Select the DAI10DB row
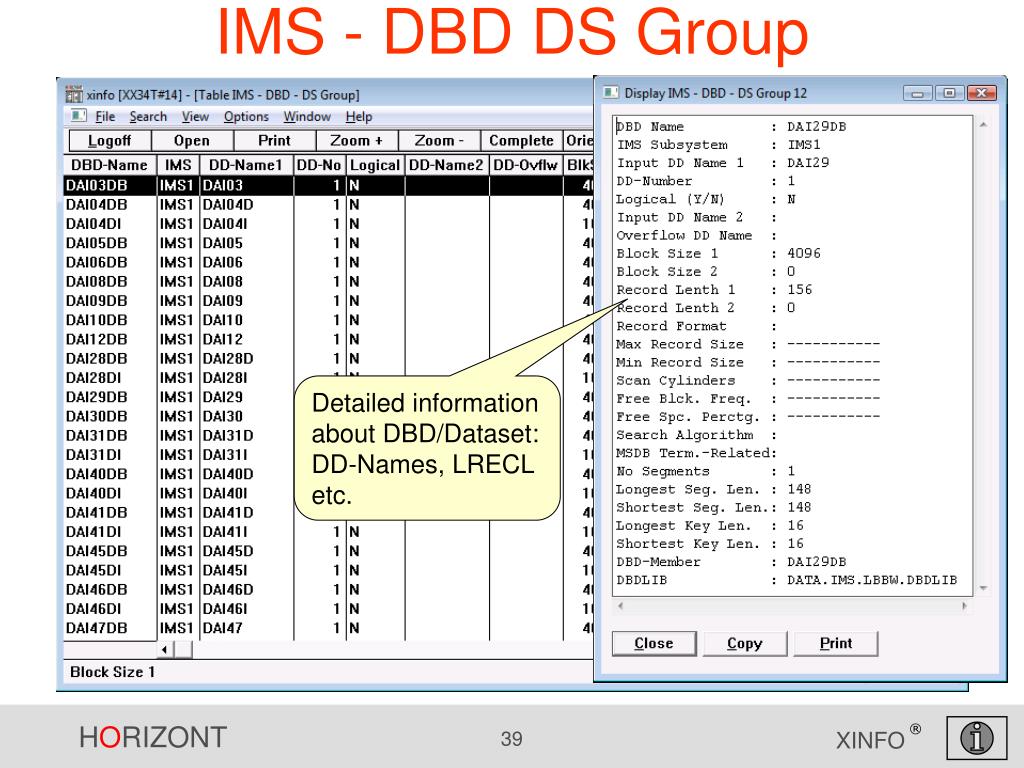Viewport: 1024px width, 768px height. (328, 320)
